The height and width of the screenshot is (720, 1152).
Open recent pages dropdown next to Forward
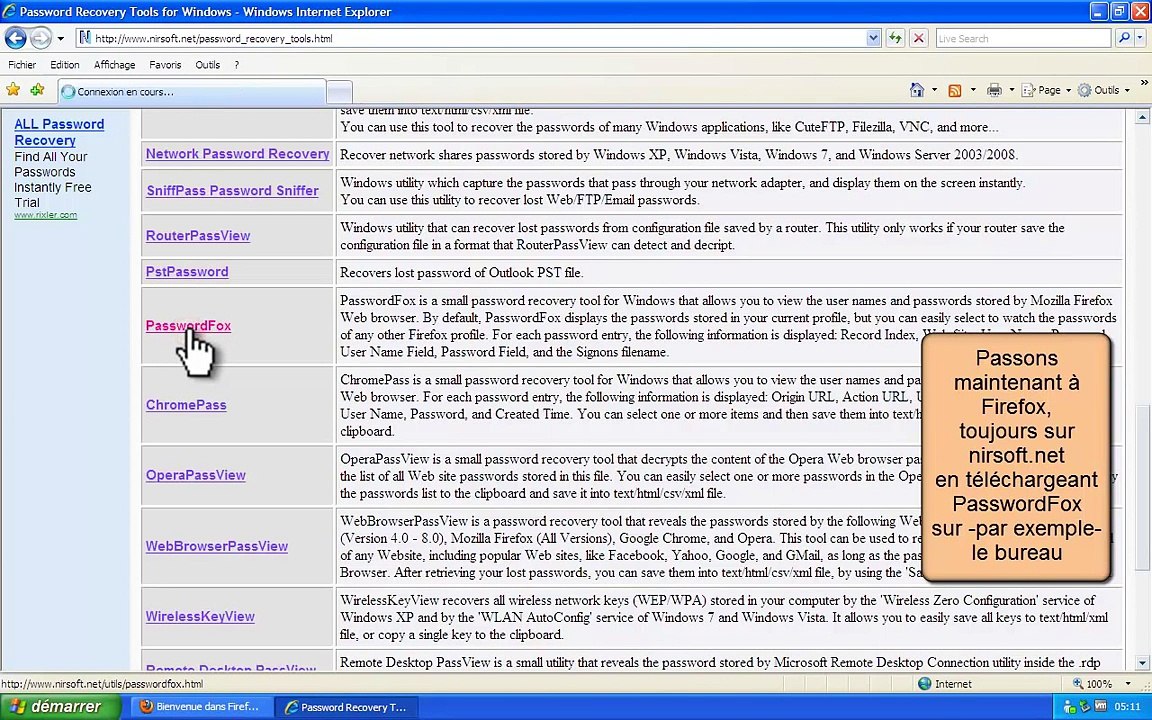coord(60,38)
